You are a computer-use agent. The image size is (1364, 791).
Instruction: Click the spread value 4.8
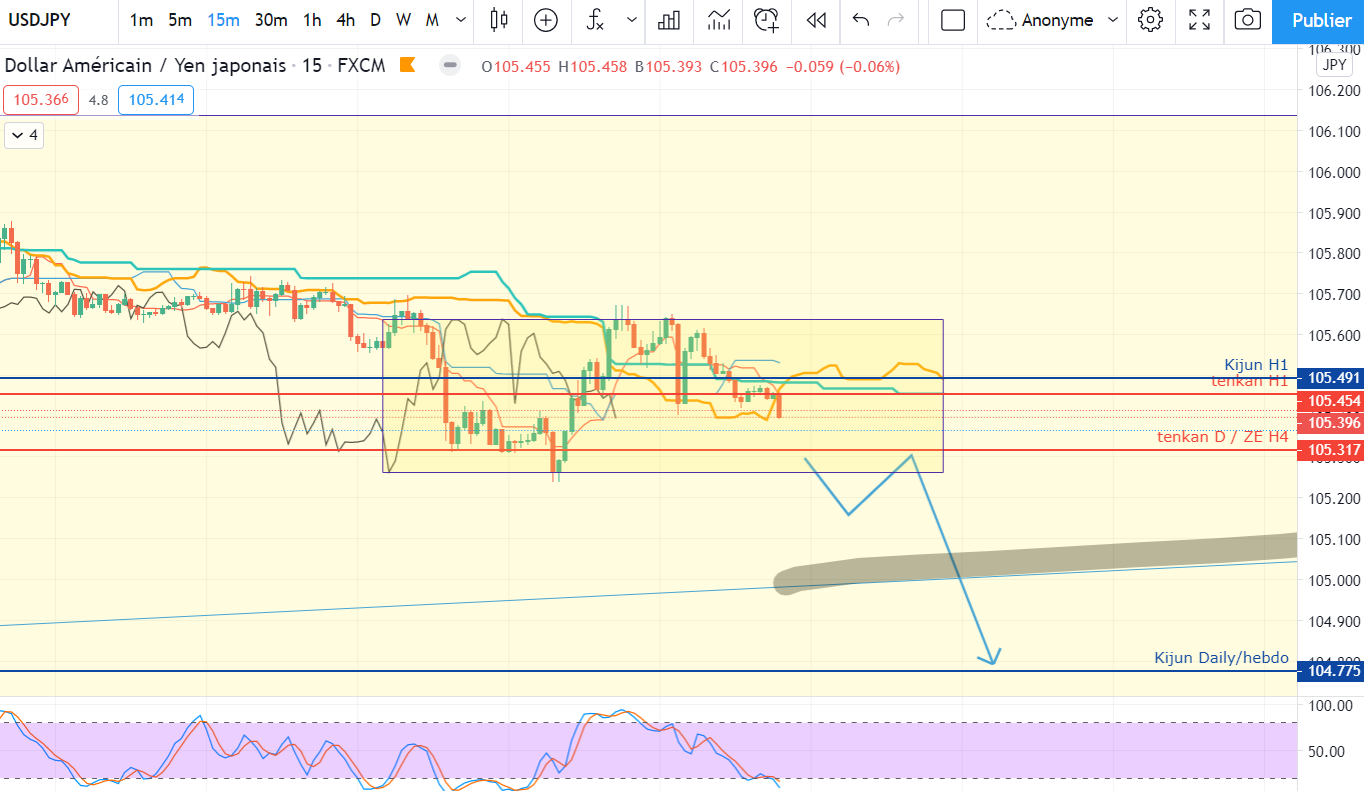coord(98,100)
